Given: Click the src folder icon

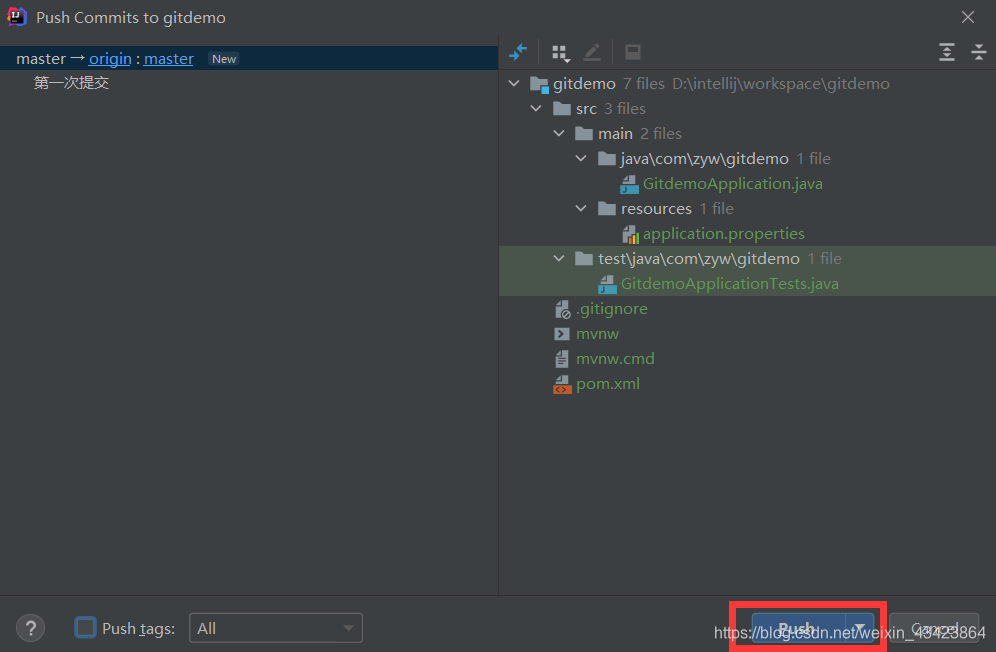Looking at the screenshot, I should pyautogui.click(x=562, y=109).
